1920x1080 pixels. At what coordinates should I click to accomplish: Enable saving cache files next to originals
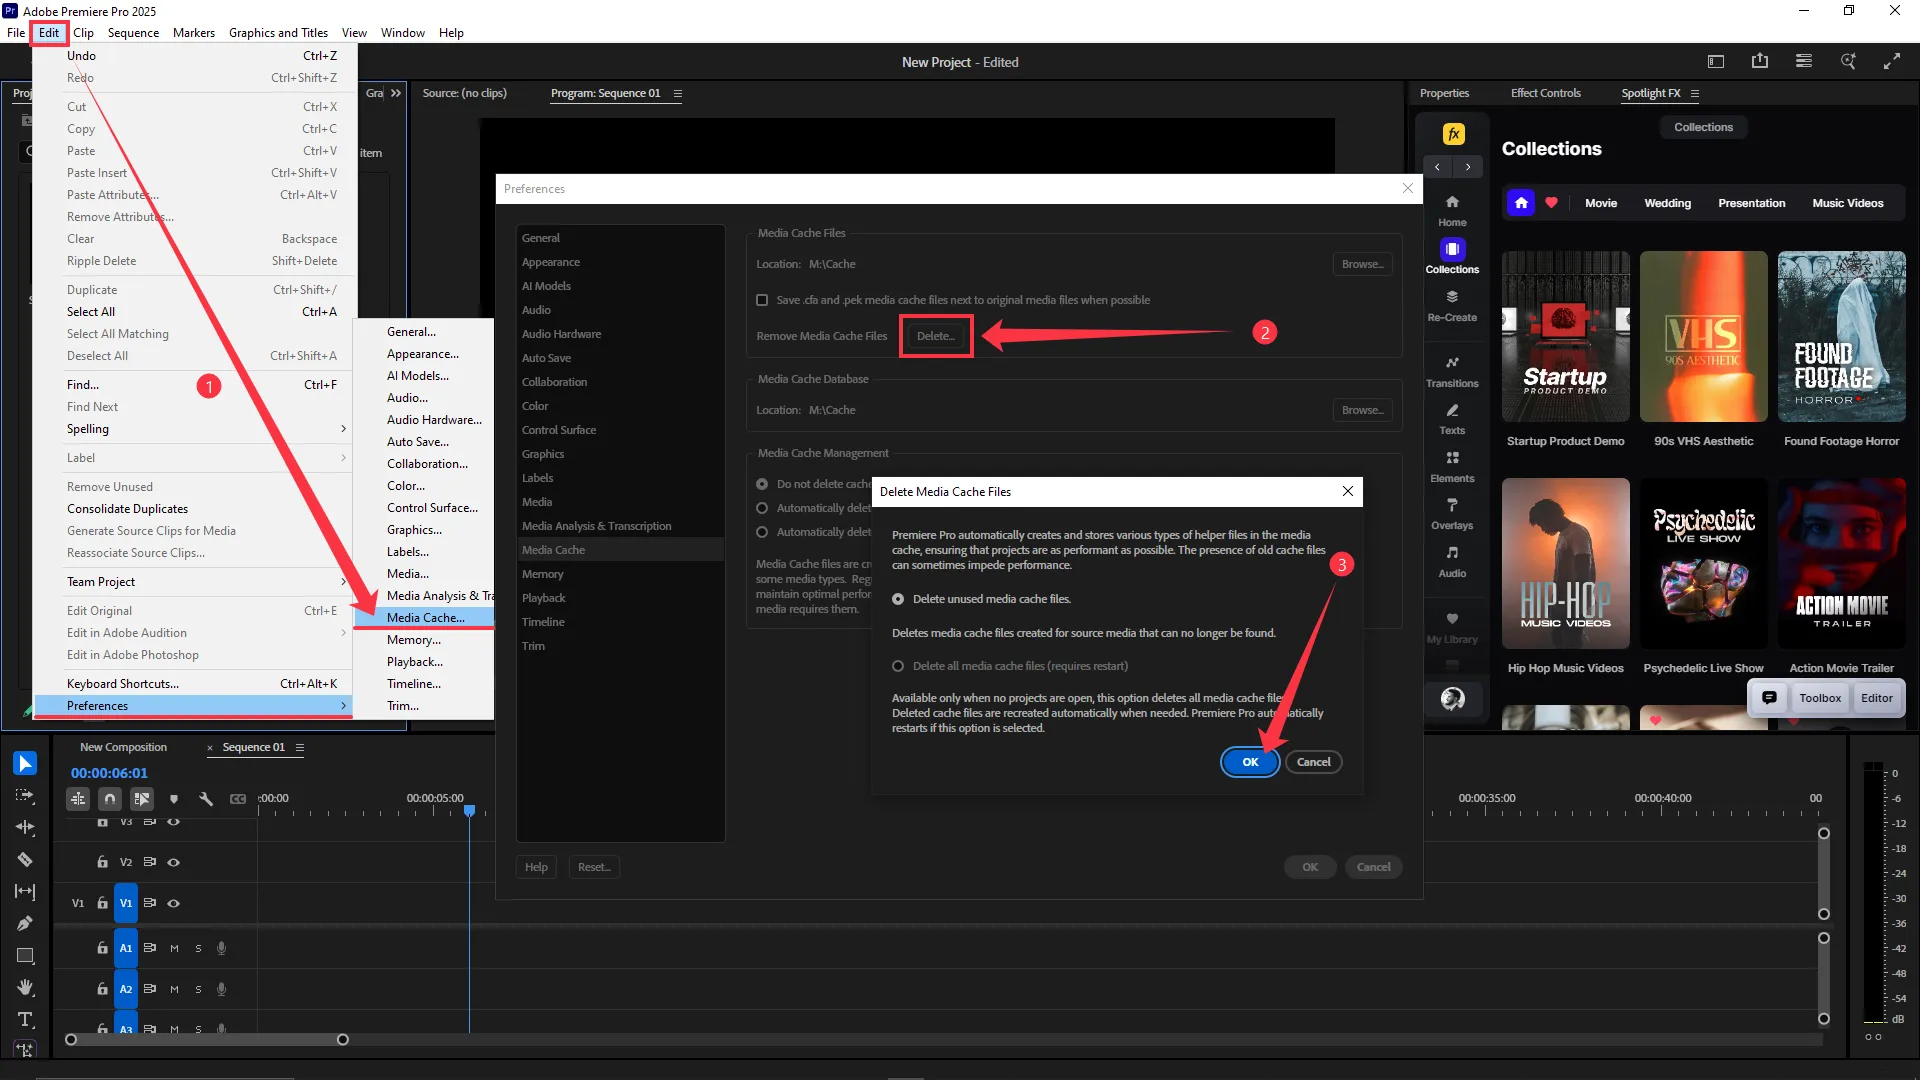pyautogui.click(x=762, y=300)
